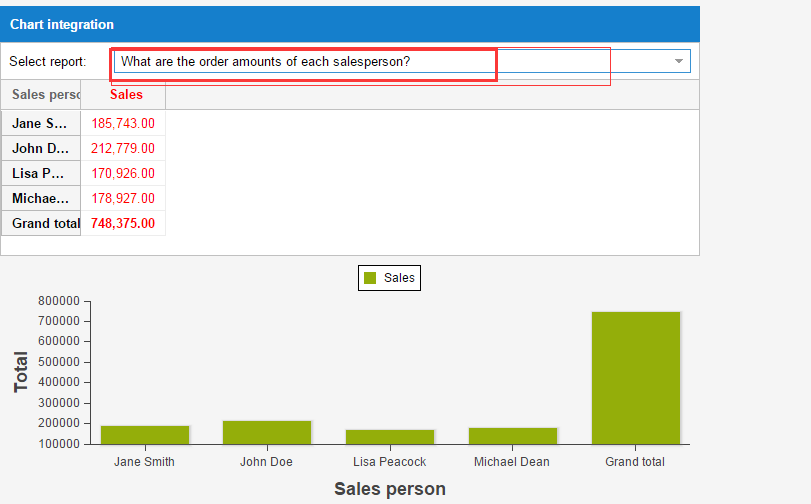811x504 pixels.
Task: Click the Michael Dean axis label
Action: [512, 462]
